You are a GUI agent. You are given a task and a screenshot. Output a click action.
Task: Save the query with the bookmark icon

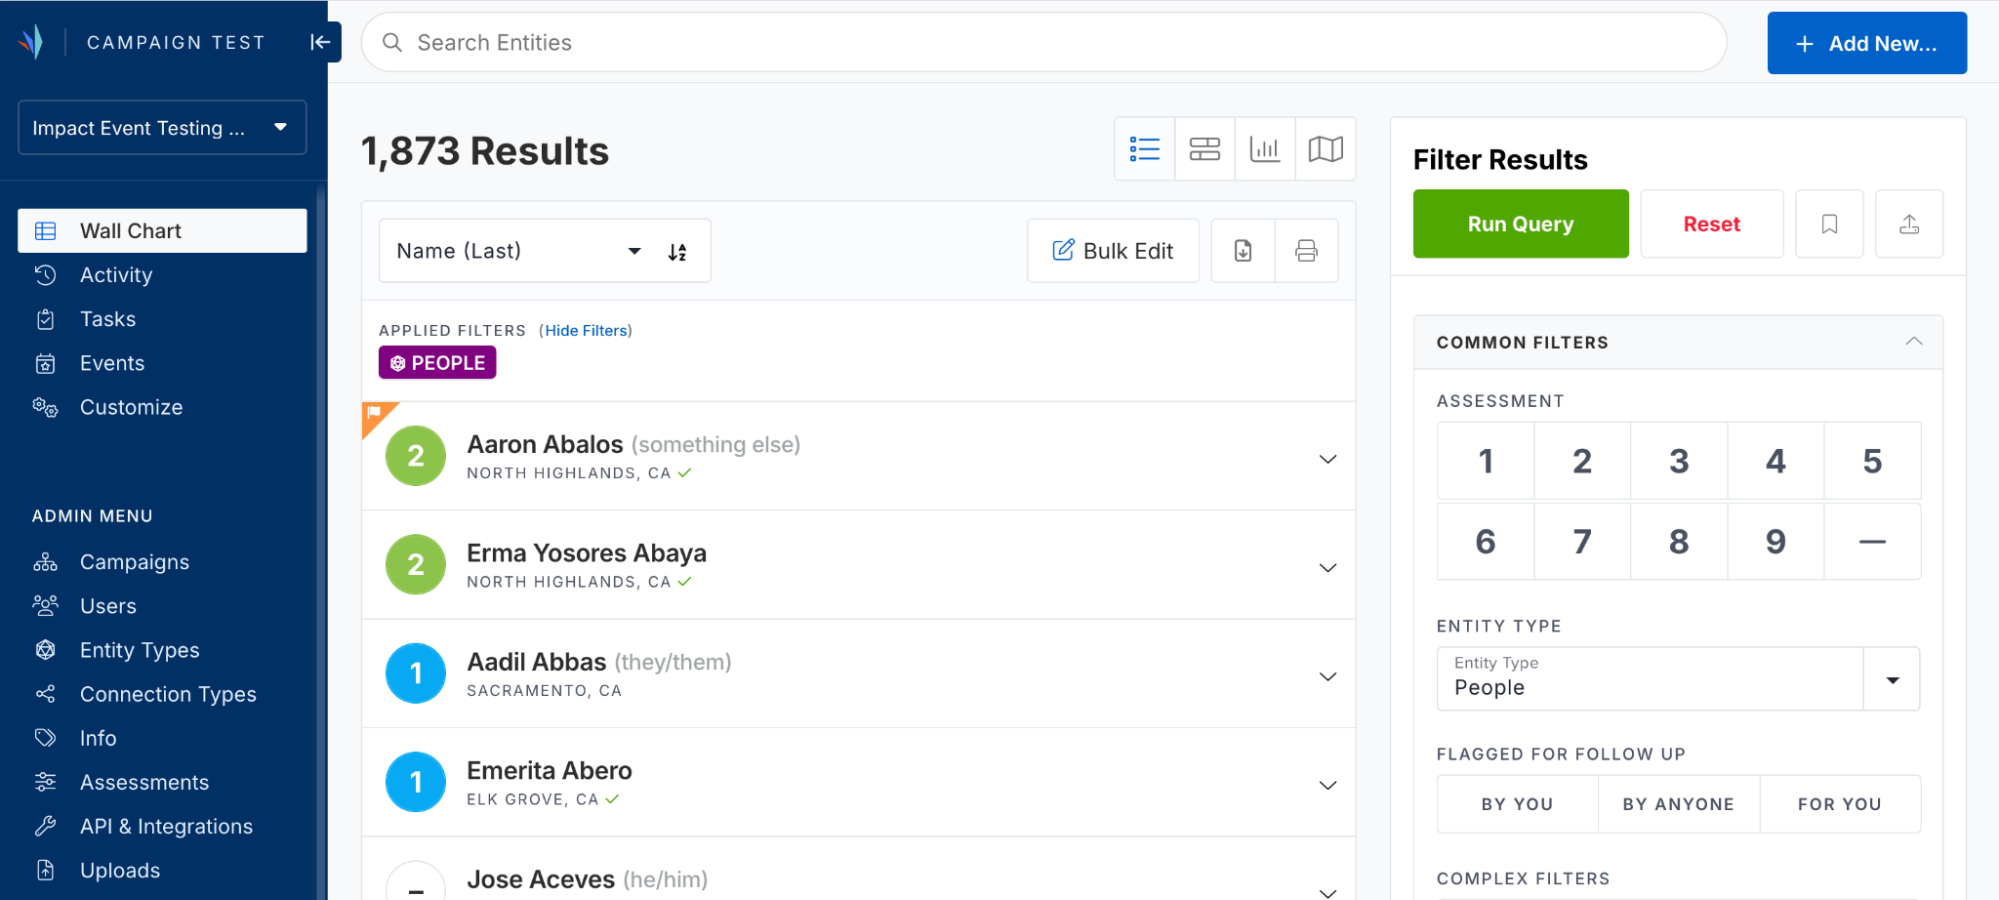click(x=1828, y=224)
